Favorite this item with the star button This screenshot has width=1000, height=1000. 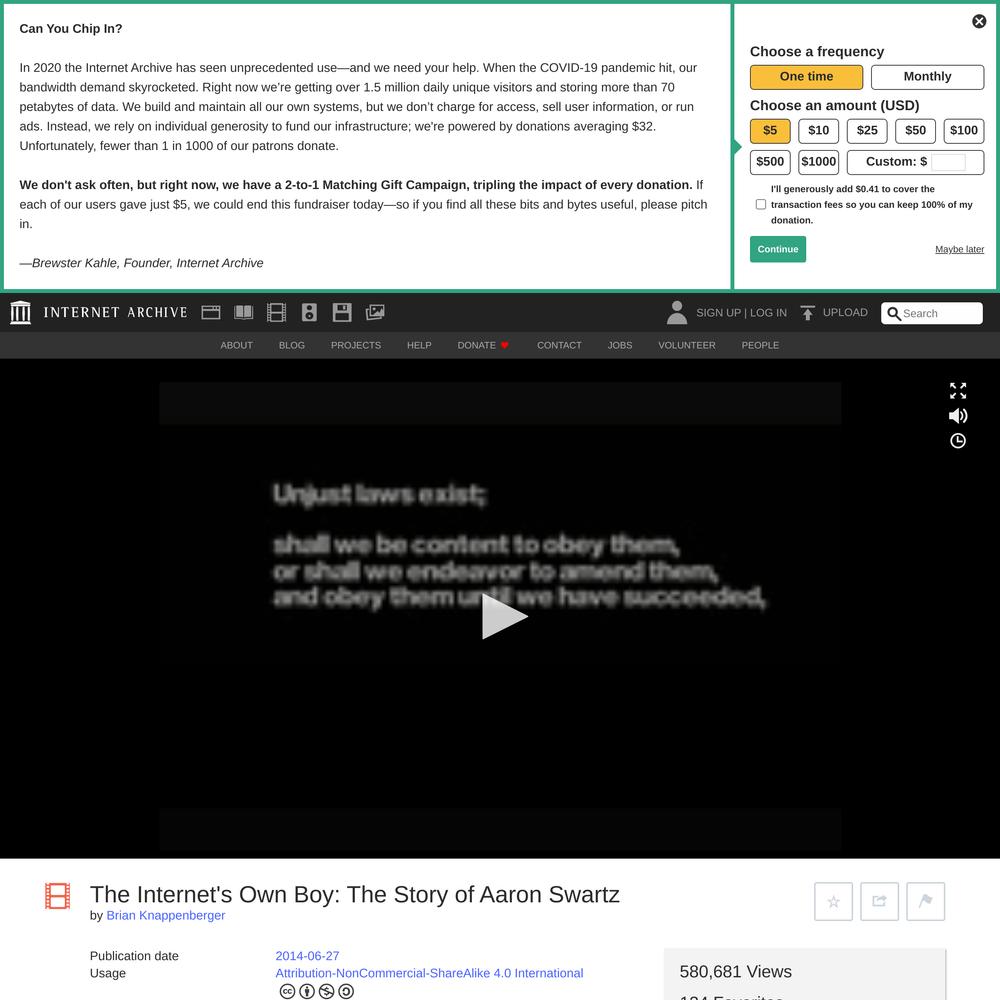(x=834, y=902)
